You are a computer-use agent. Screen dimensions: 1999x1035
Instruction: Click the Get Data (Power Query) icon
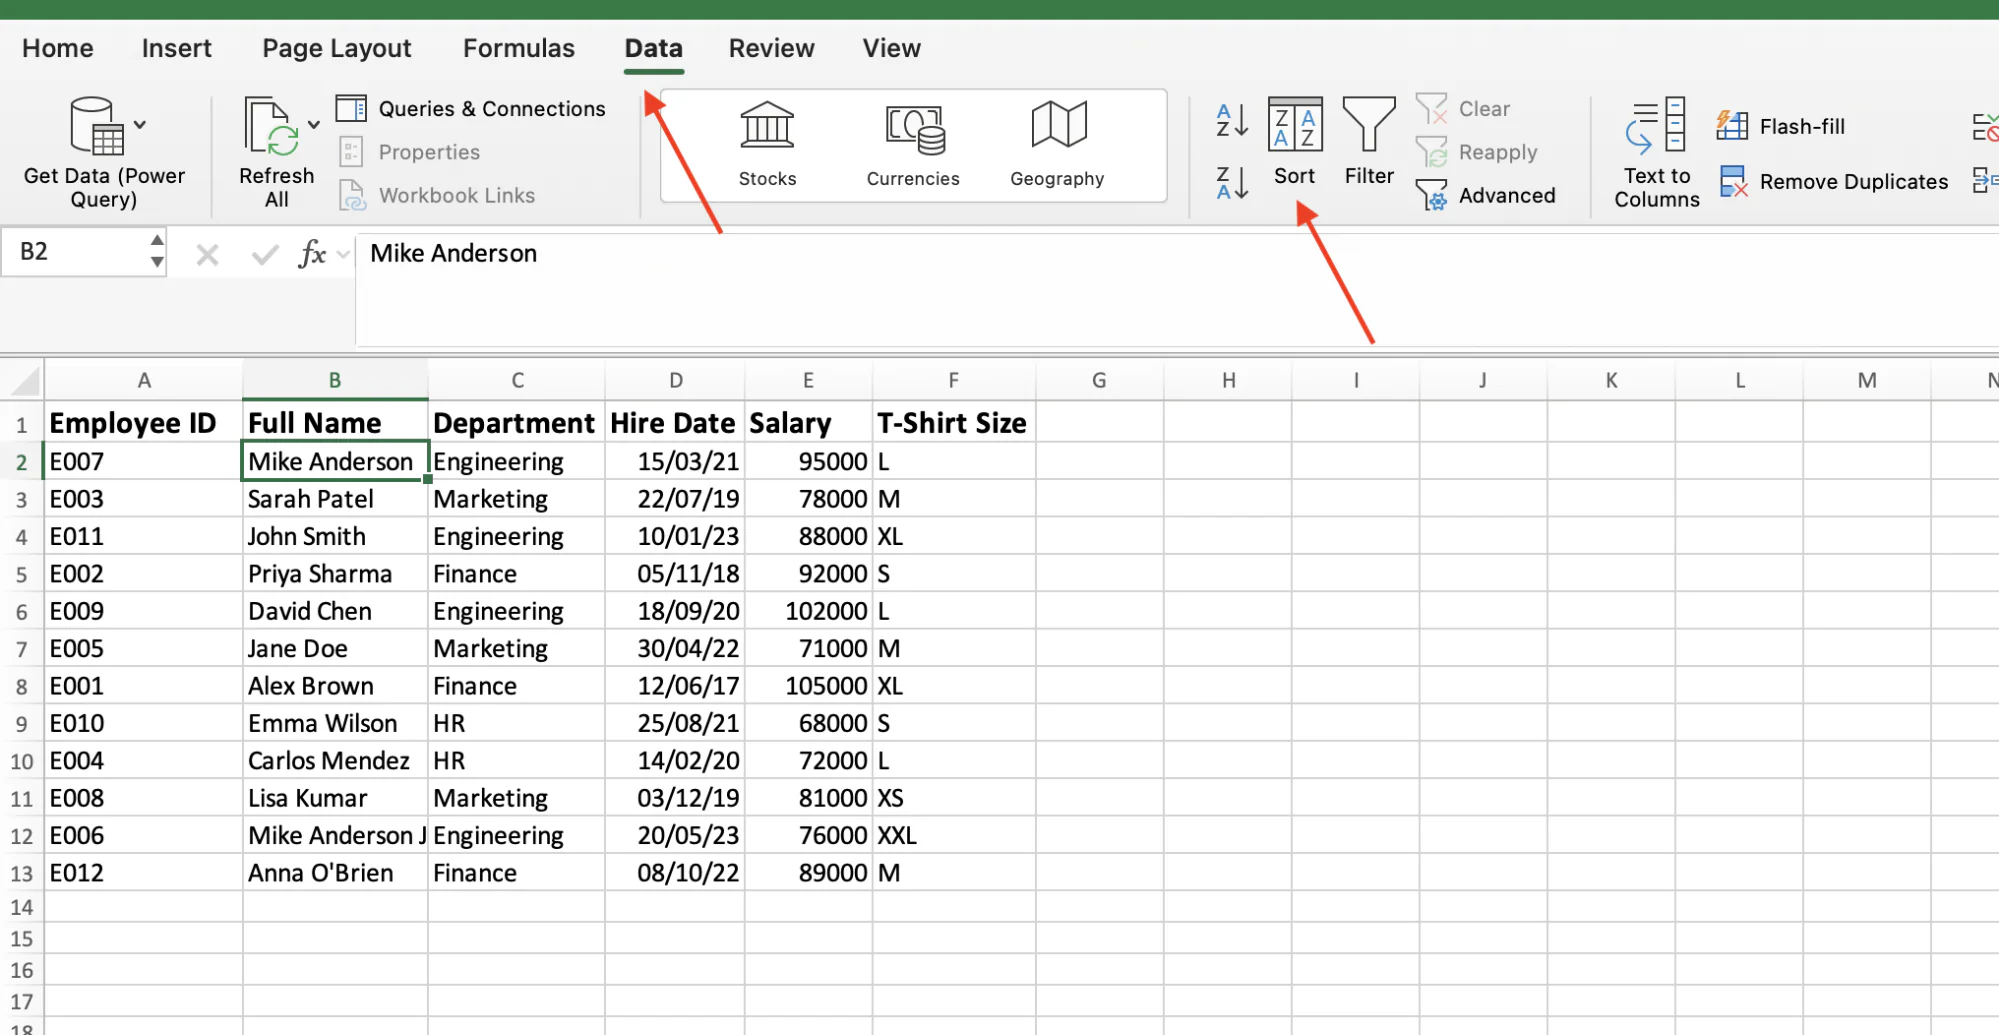96,126
